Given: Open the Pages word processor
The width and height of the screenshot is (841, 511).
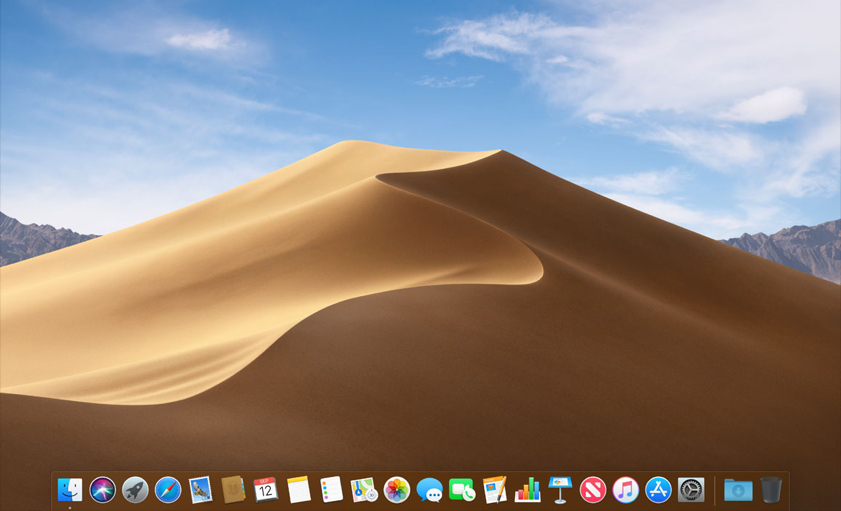Looking at the screenshot, I should [x=495, y=489].
